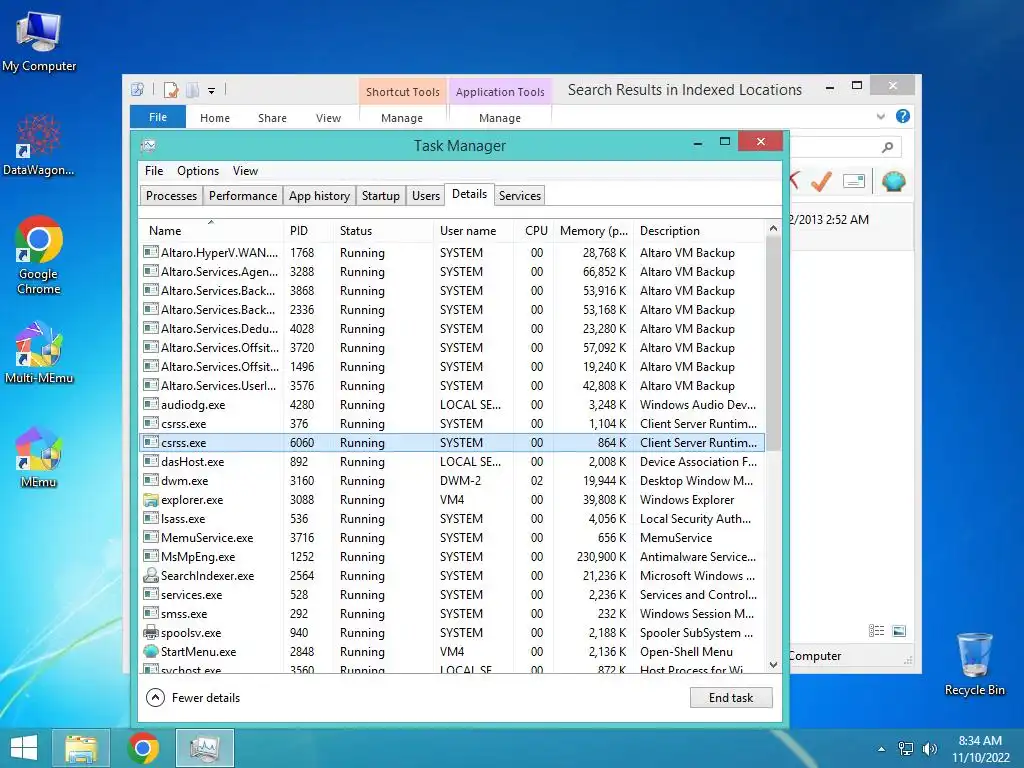Select the SearchIndexer.exe process row
The width and height of the screenshot is (1024, 768).
pyautogui.click(x=452, y=575)
